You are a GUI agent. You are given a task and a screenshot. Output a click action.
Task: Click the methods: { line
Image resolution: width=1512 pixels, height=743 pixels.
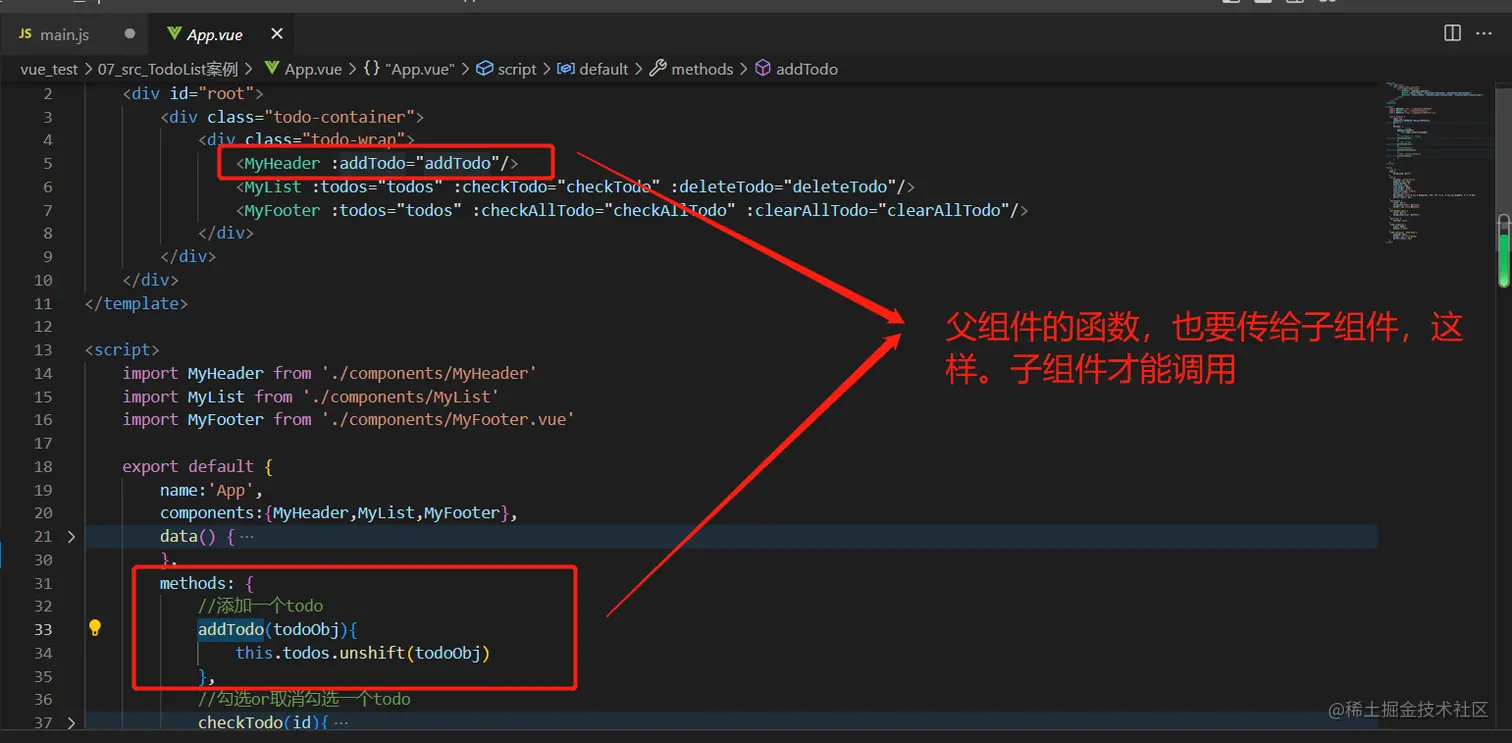click(207, 583)
